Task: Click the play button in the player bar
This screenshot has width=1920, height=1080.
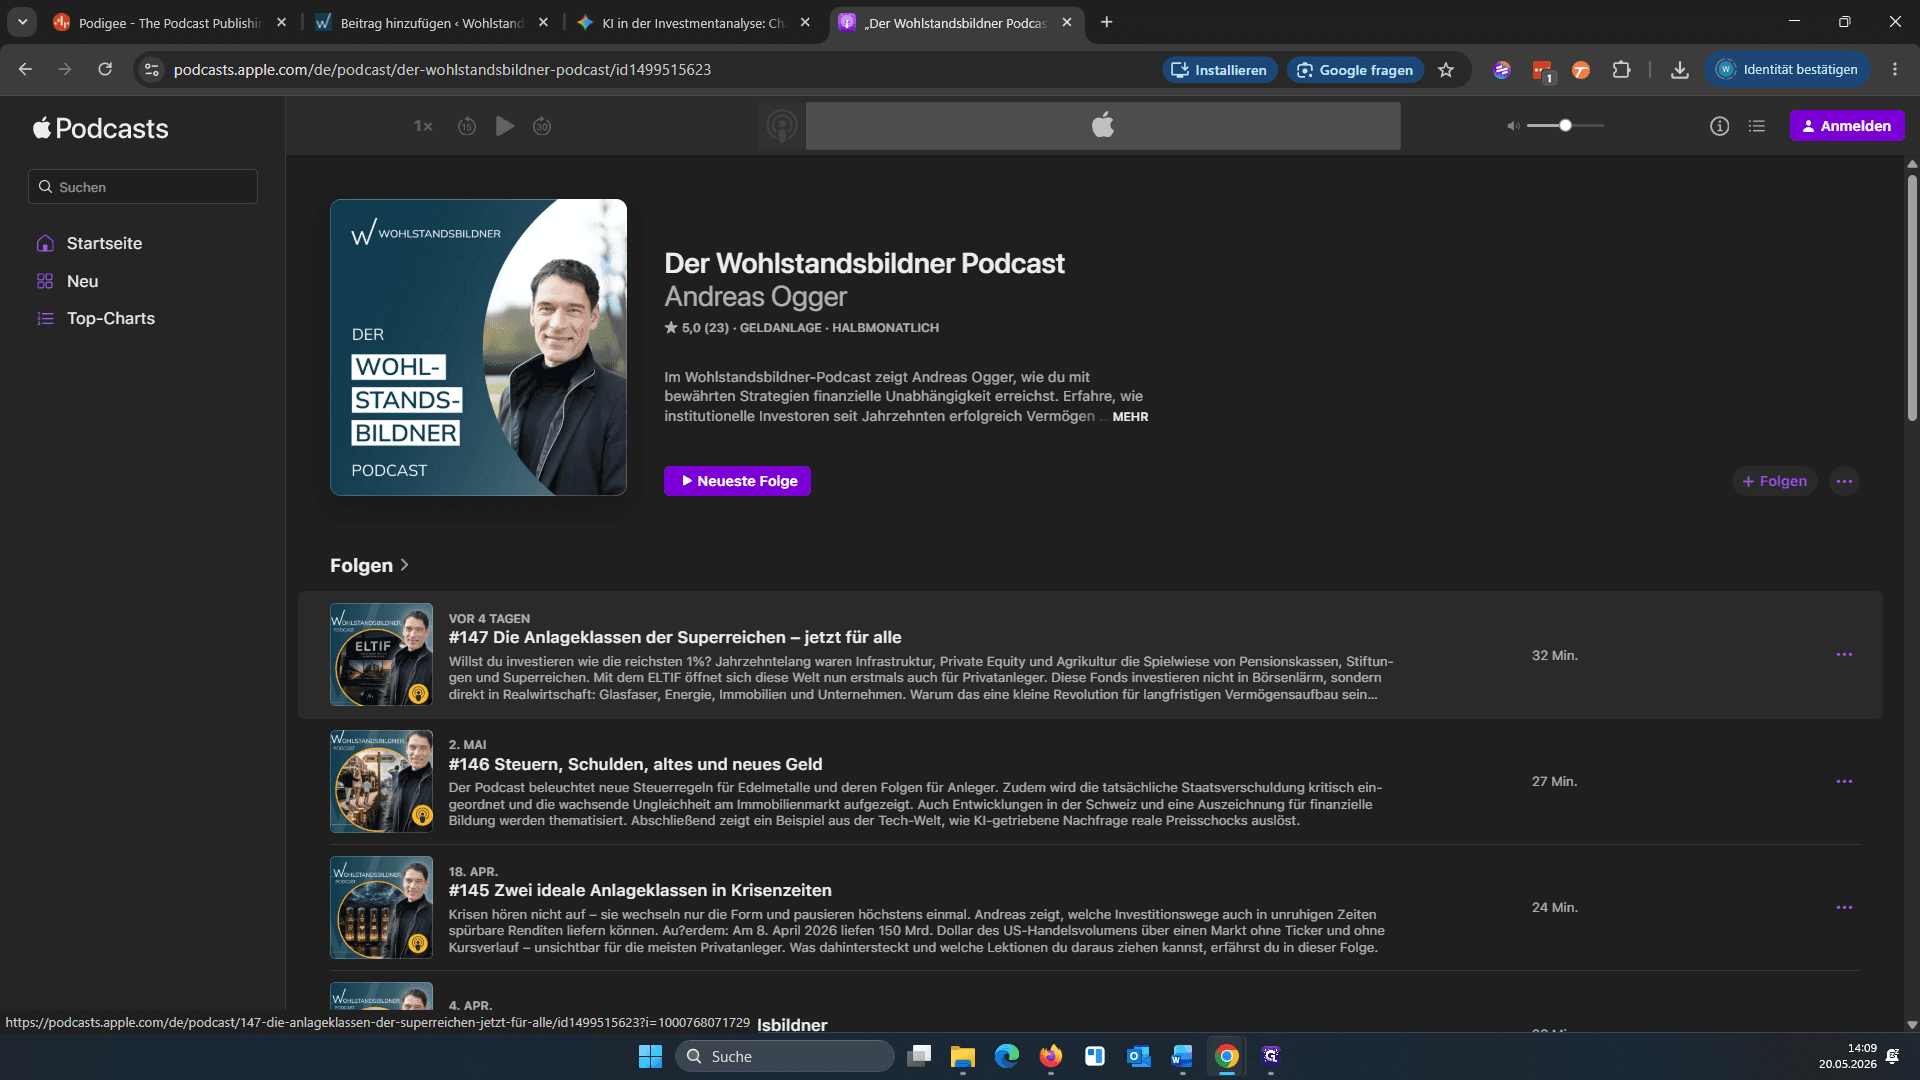Action: pyautogui.click(x=505, y=126)
